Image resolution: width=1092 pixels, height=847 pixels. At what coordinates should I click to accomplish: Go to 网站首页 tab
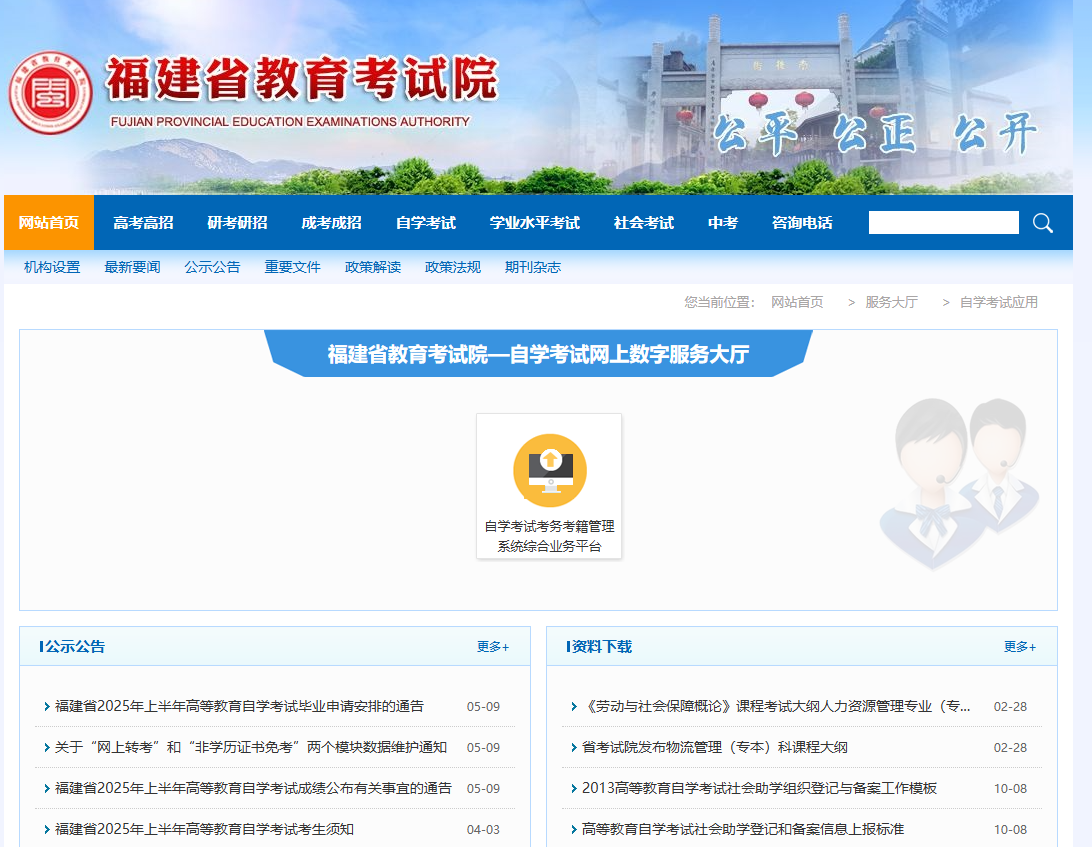[49, 223]
